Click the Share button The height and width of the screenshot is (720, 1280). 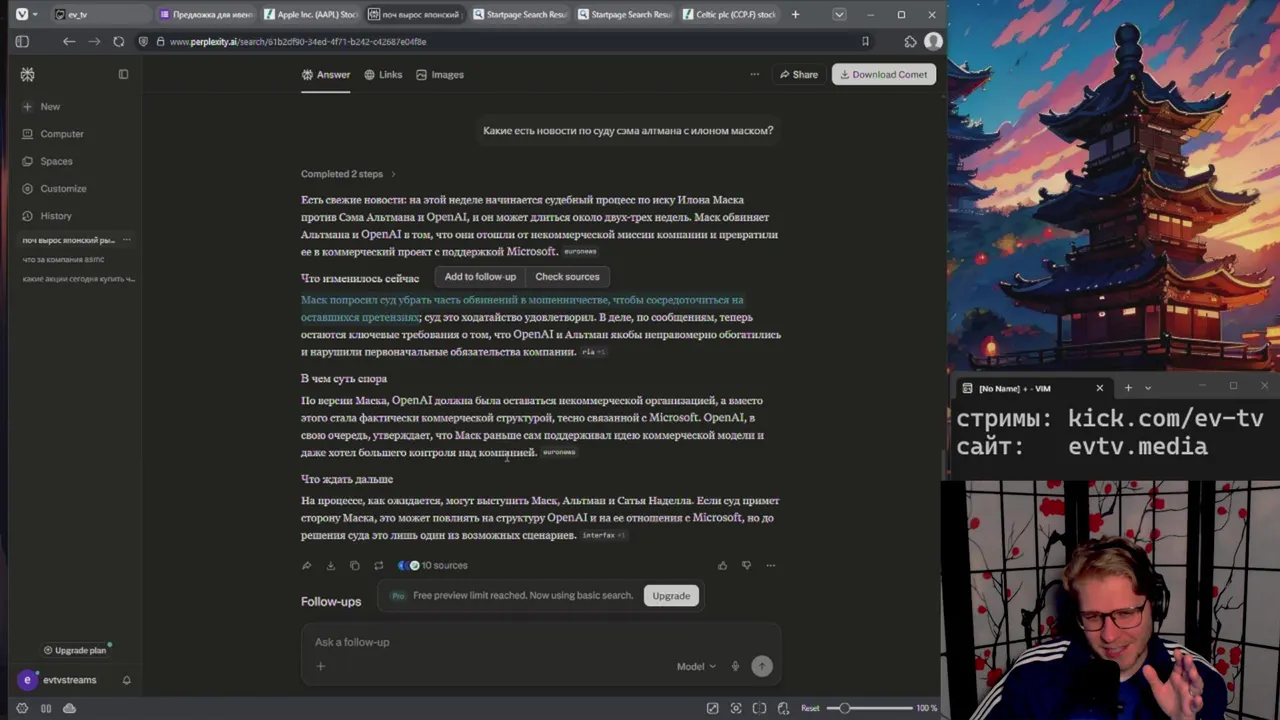pos(799,74)
